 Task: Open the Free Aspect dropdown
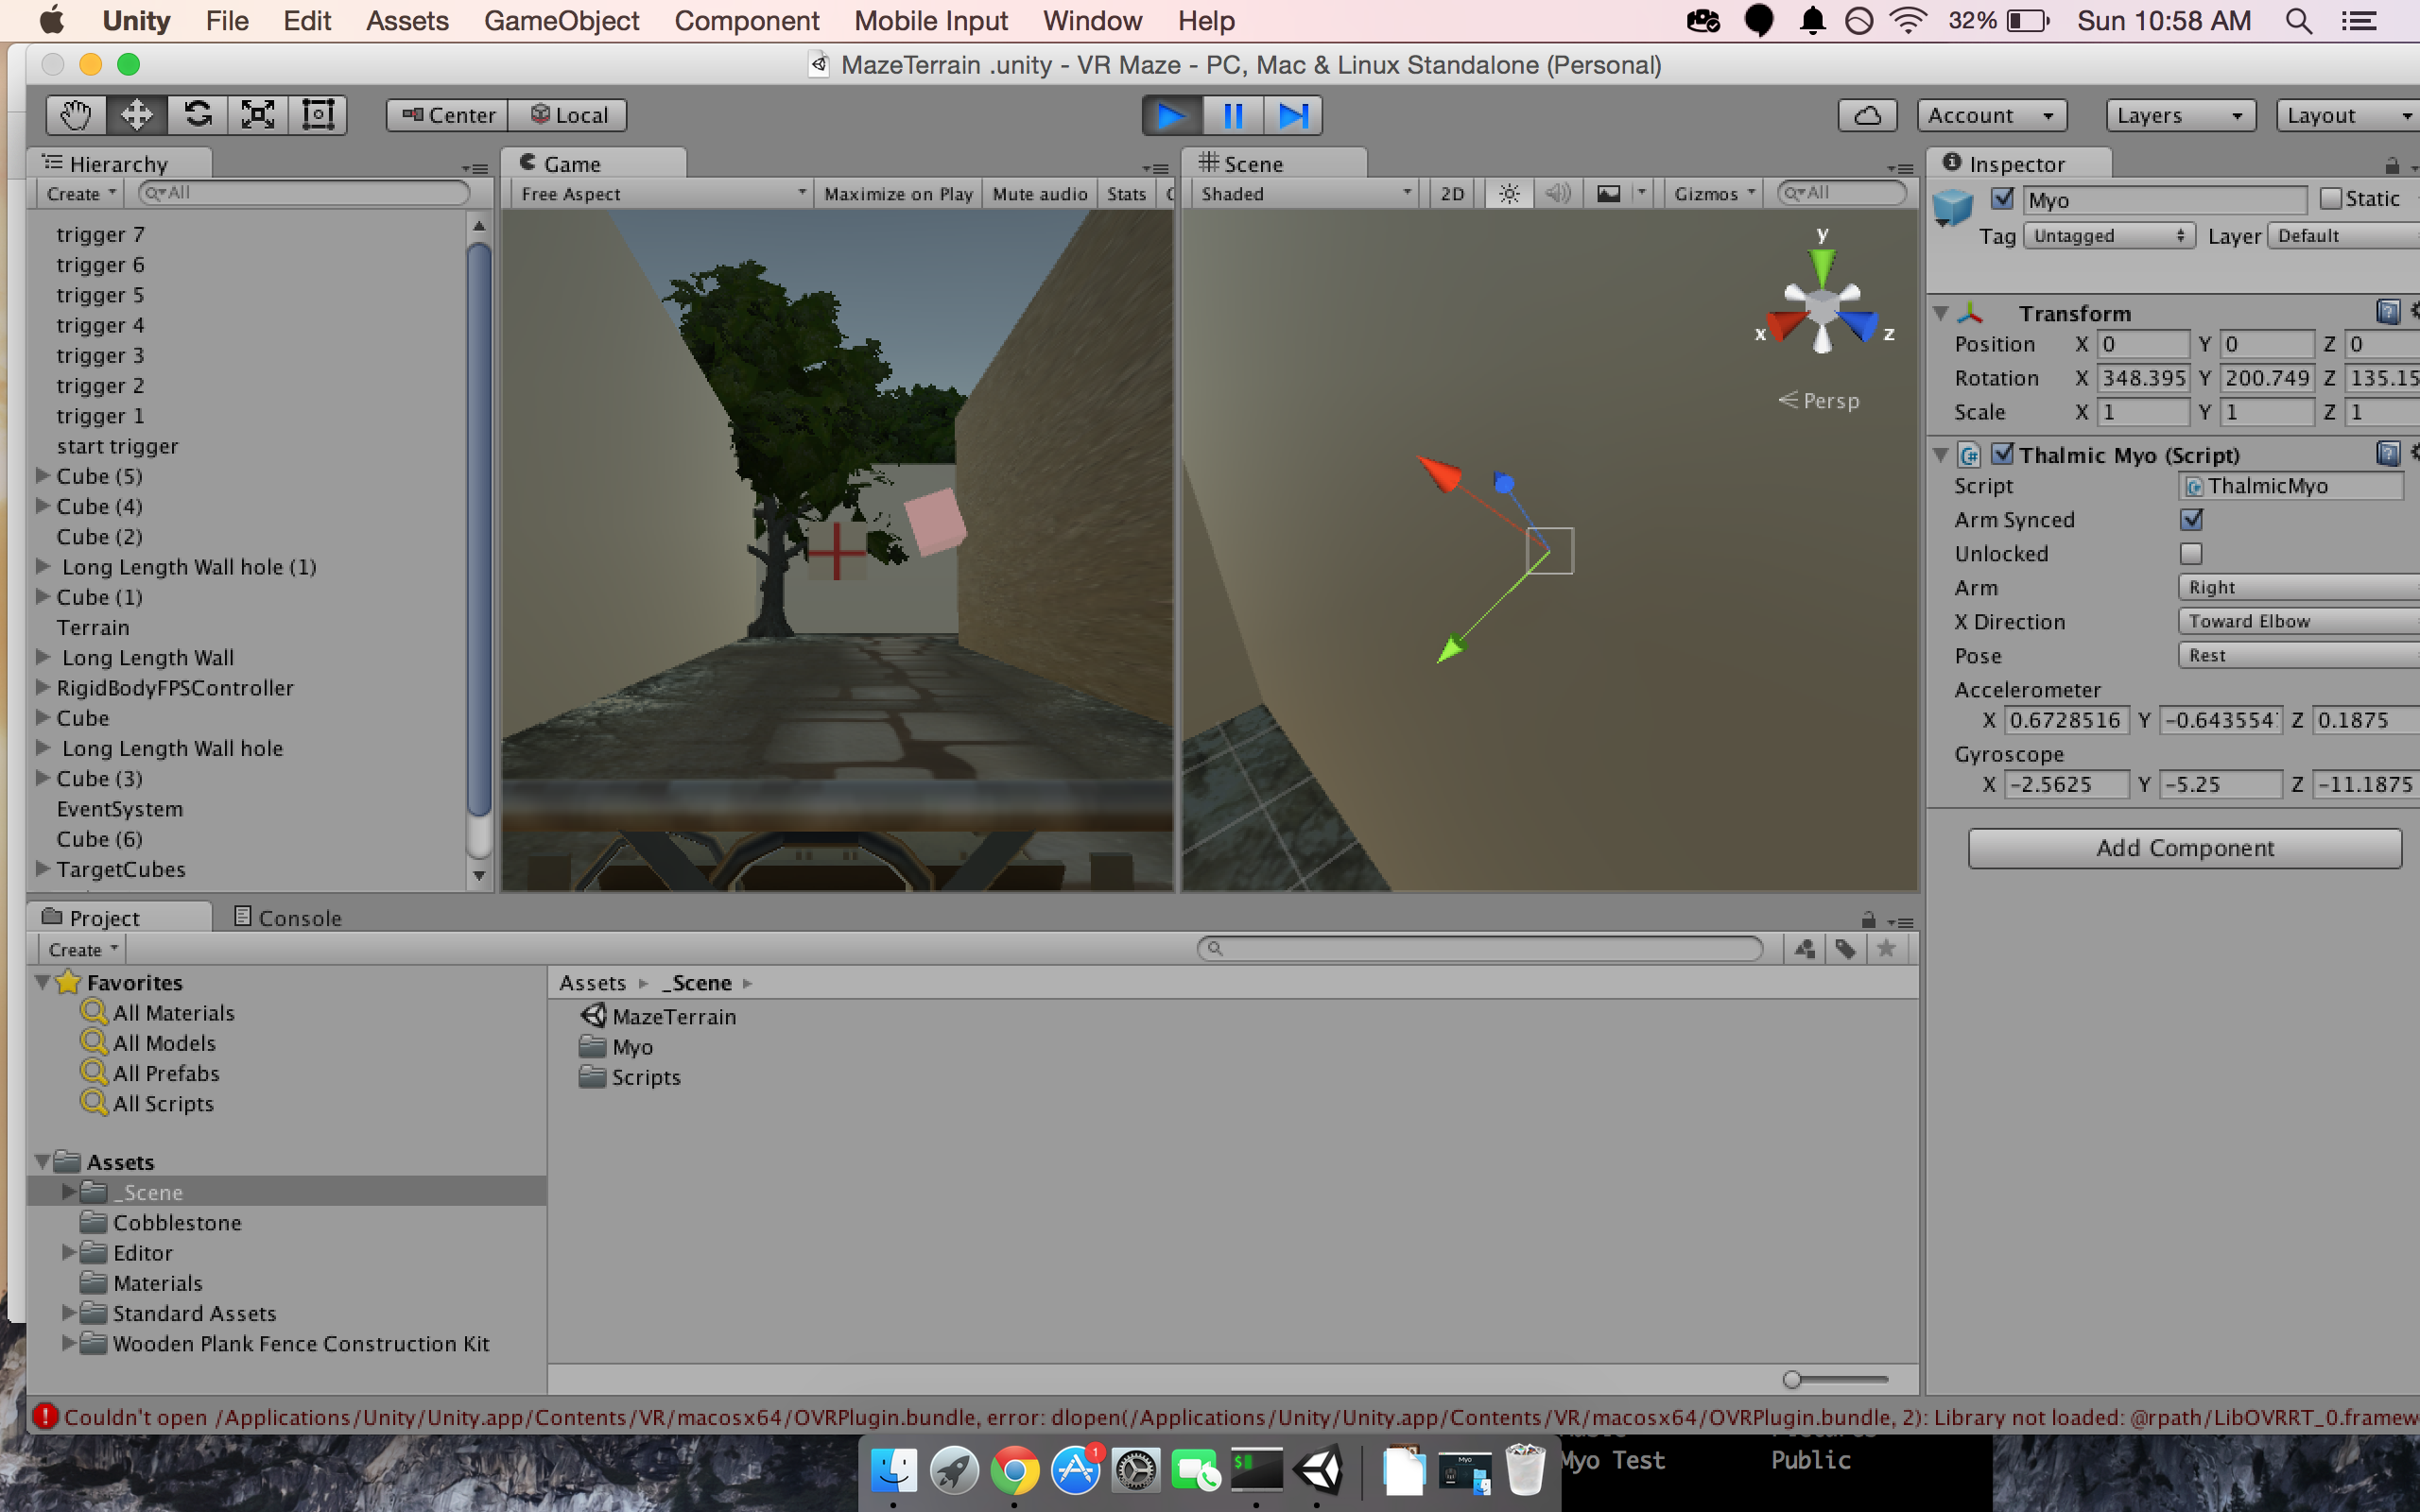pos(662,194)
